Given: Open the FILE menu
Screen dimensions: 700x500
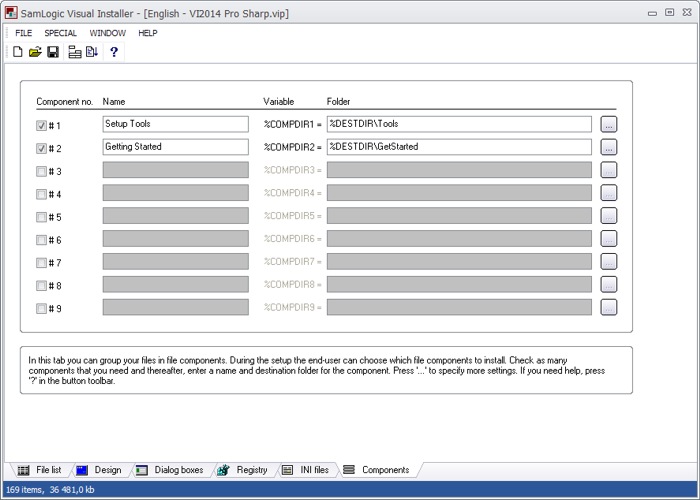Looking at the screenshot, I should pos(24,33).
